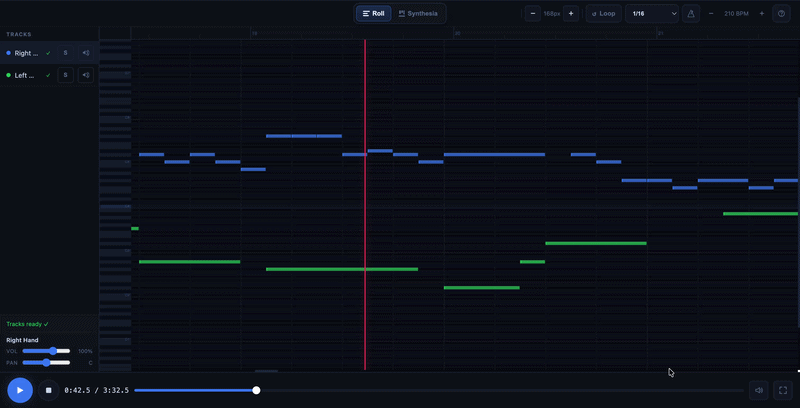Click the master volume speaker icon
This screenshot has height=408, width=800.
(759, 390)
